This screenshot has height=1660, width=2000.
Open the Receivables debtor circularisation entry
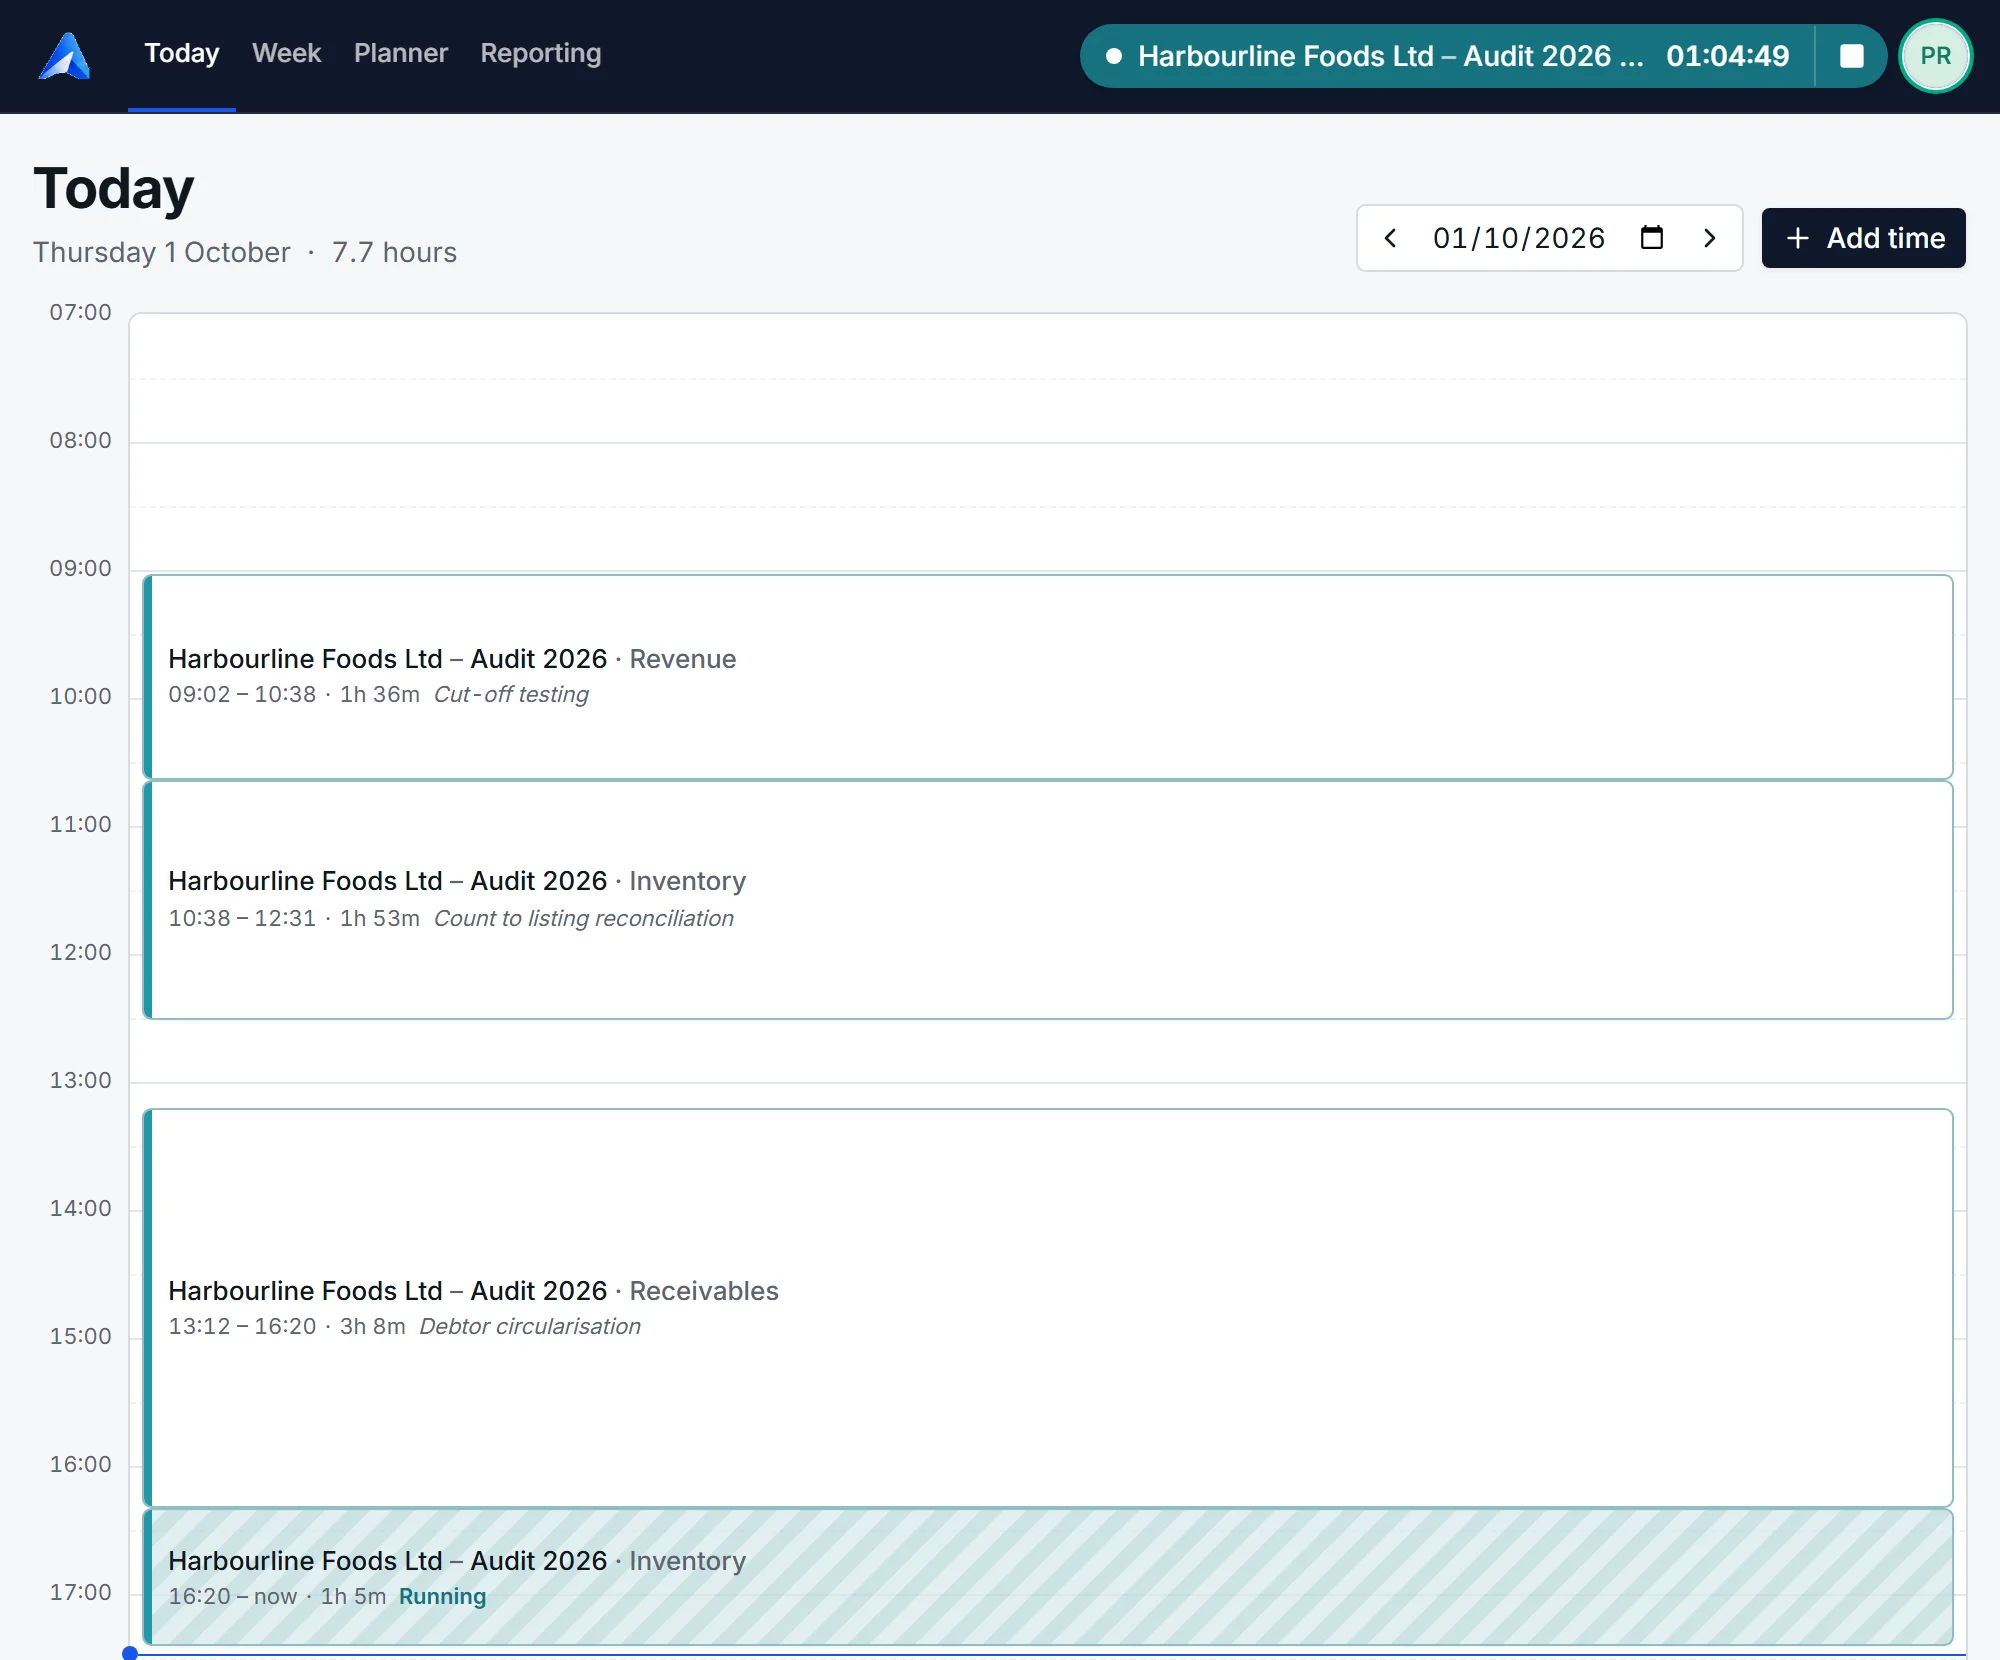[x=1048, y=1308]
